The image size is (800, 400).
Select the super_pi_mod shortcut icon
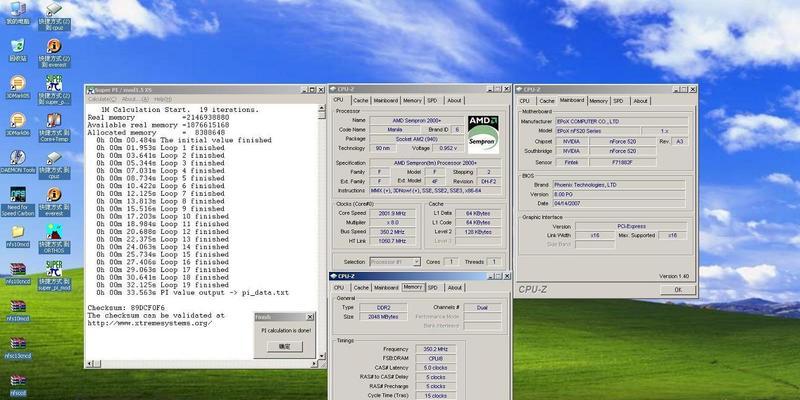54,276
